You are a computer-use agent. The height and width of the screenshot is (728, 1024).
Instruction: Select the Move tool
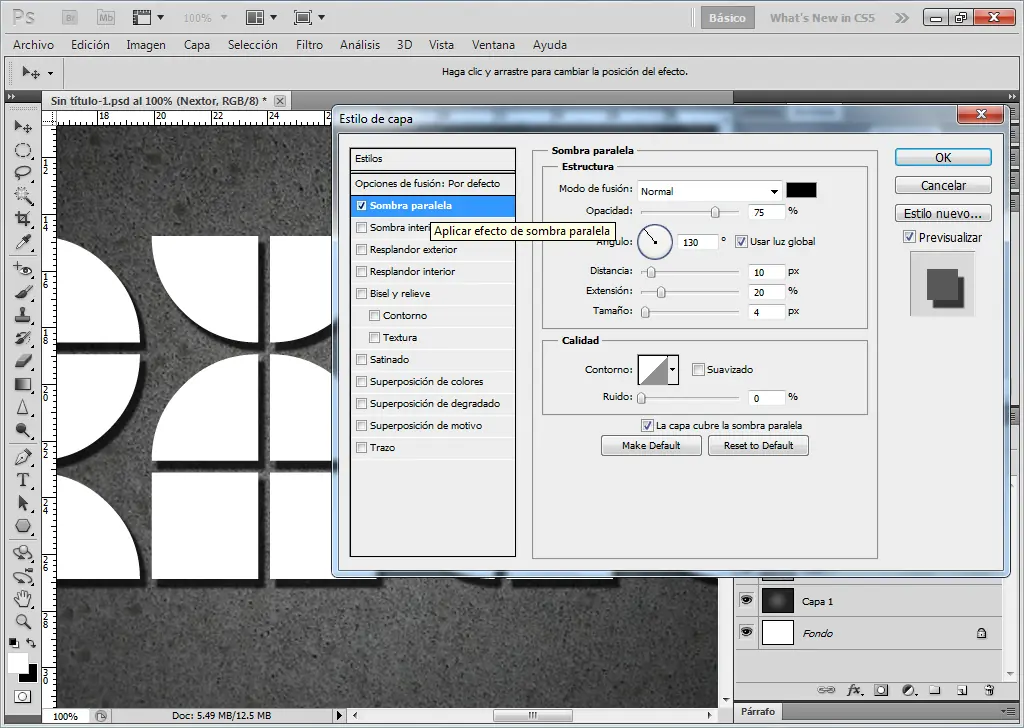23,126
